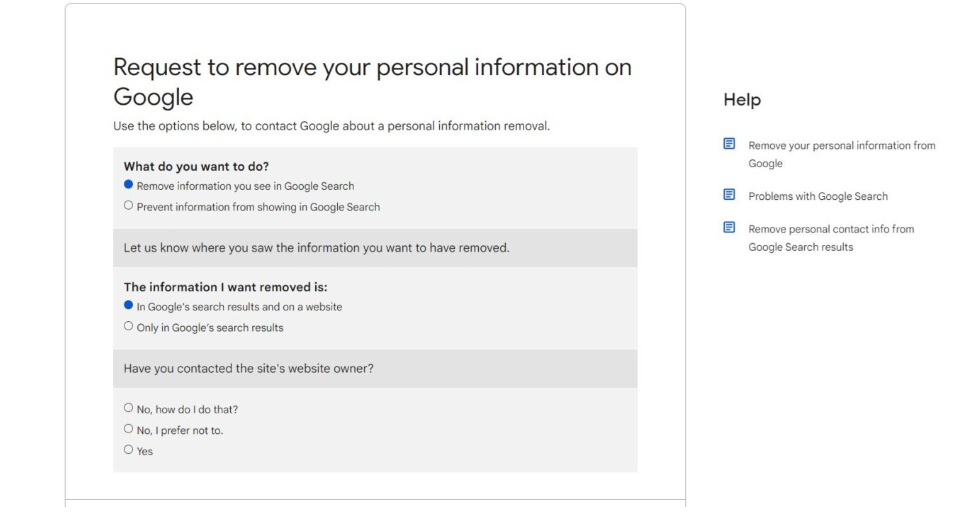
Task: Click the Prevent information from showing label text
Action: 258,207
